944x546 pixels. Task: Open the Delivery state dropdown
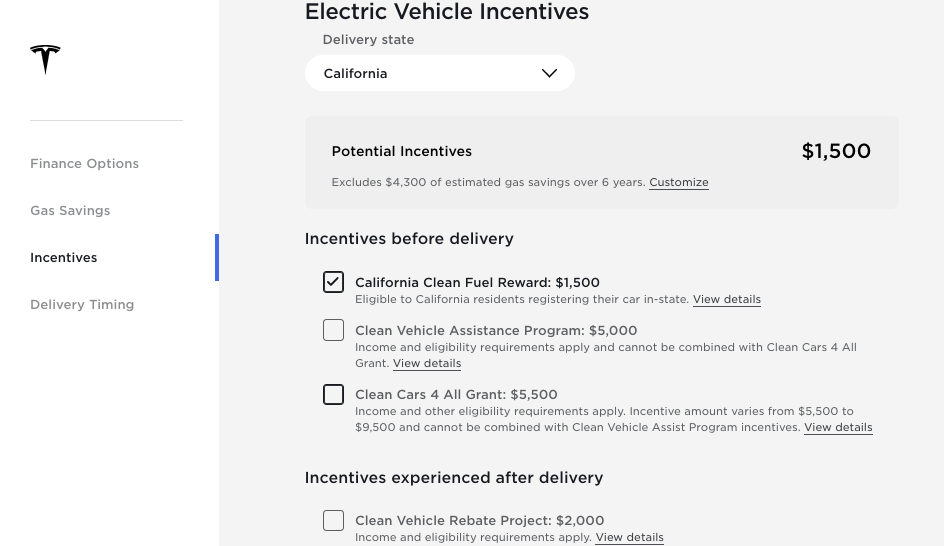click(439, 73)
